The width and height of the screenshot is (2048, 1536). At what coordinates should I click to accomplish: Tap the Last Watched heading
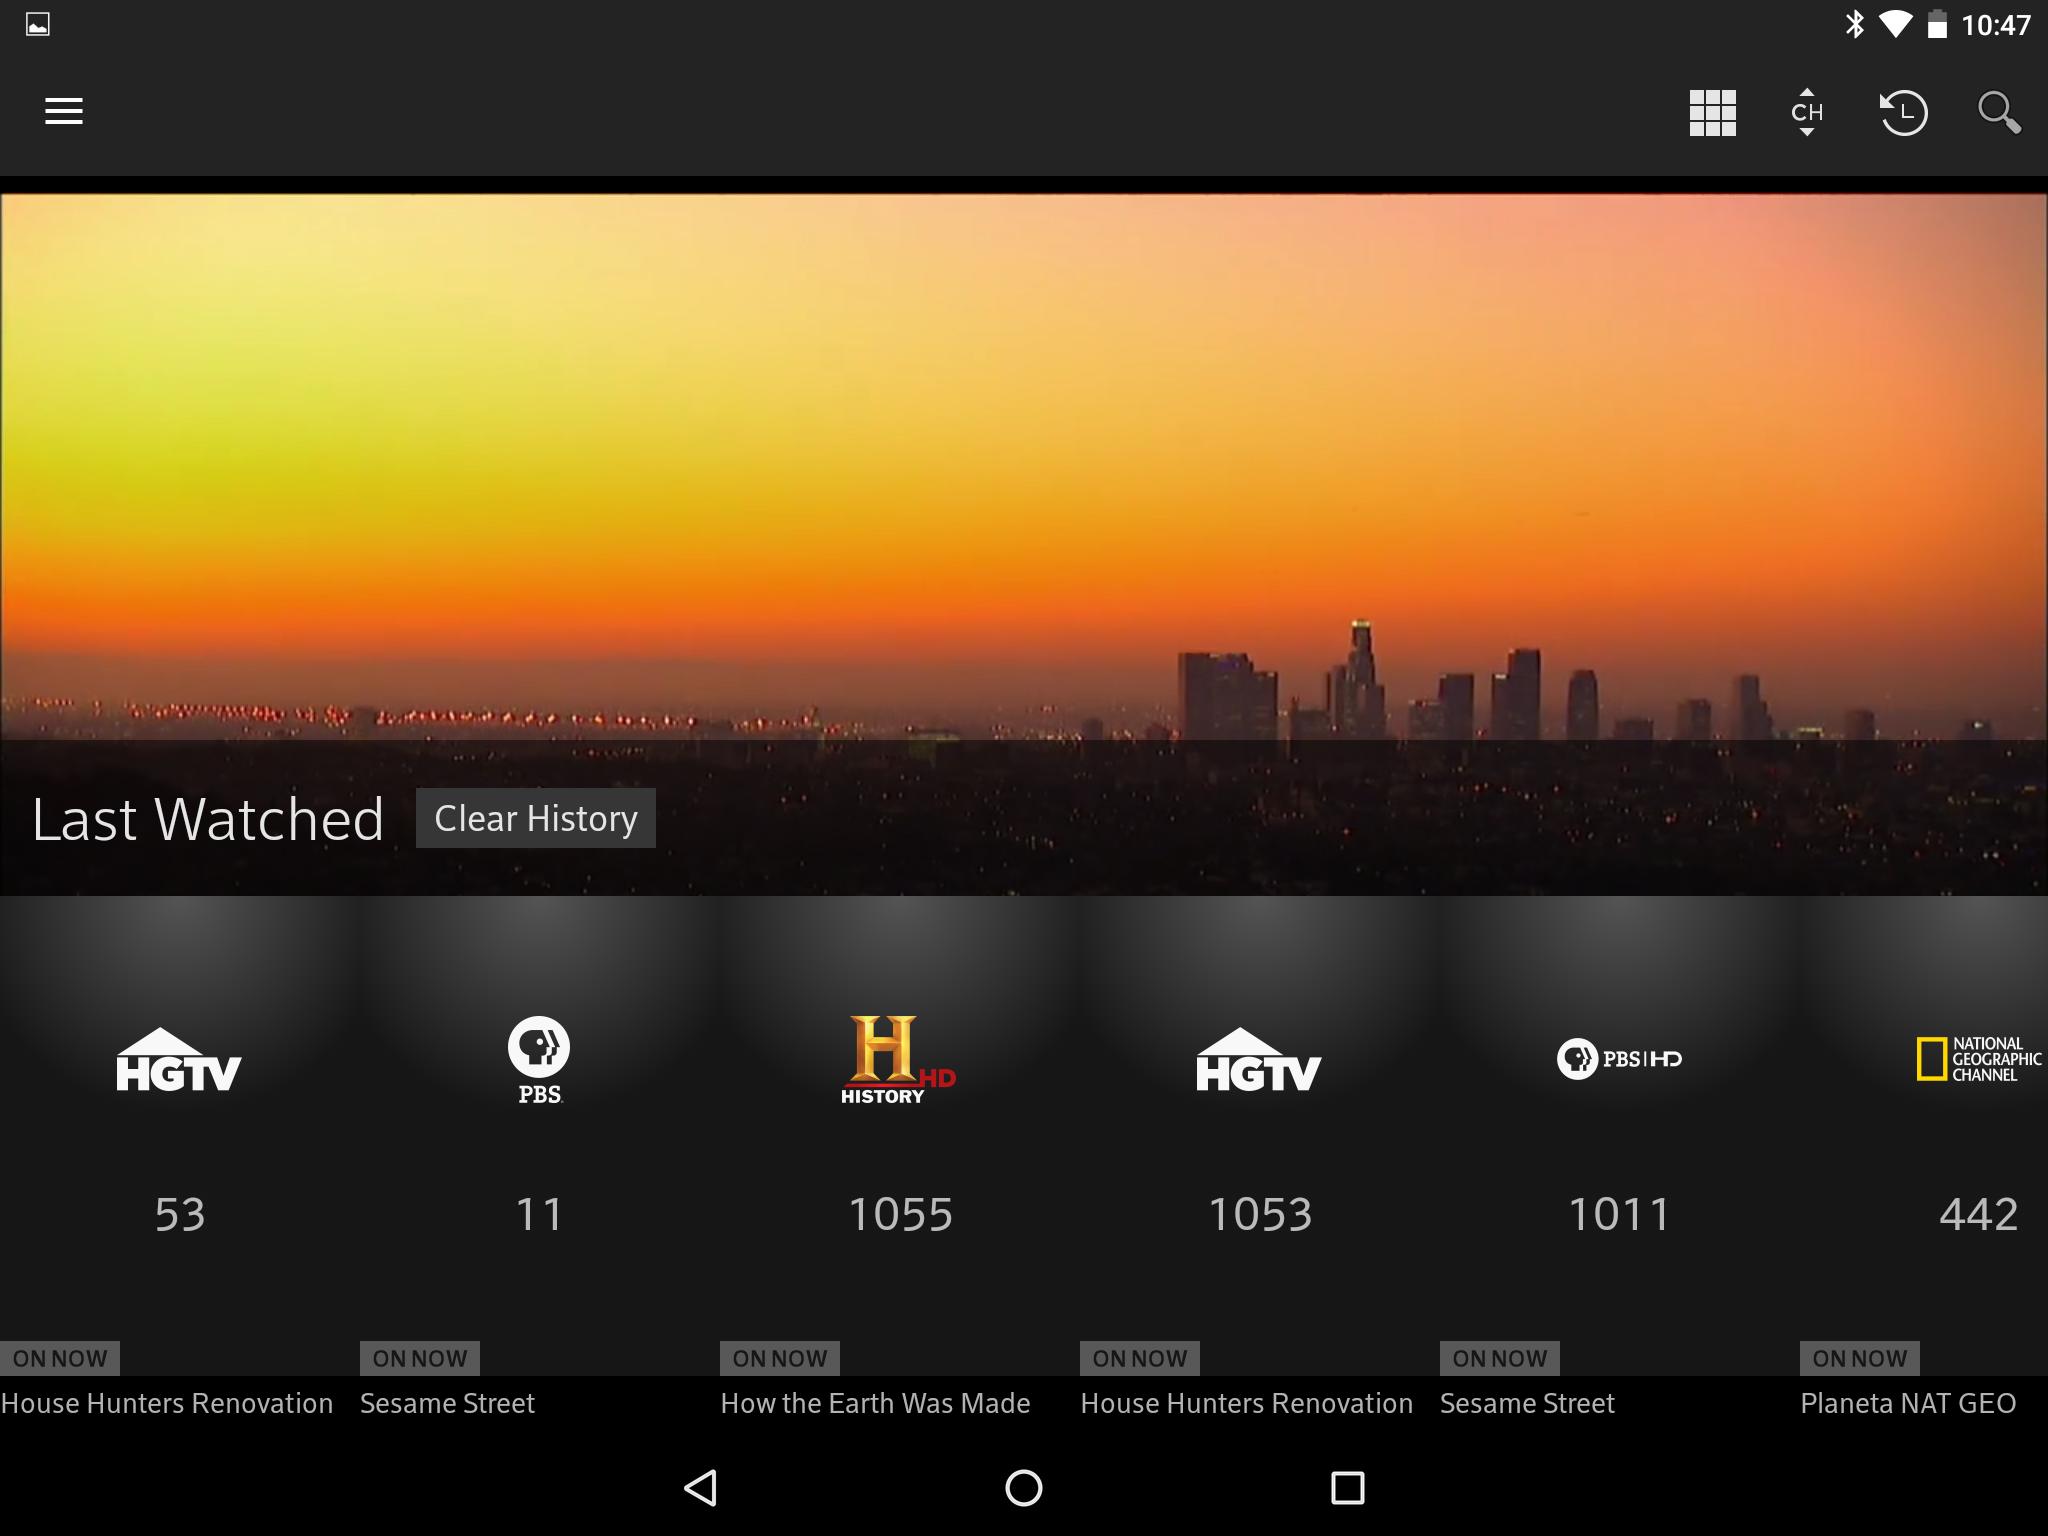point(208,819)
